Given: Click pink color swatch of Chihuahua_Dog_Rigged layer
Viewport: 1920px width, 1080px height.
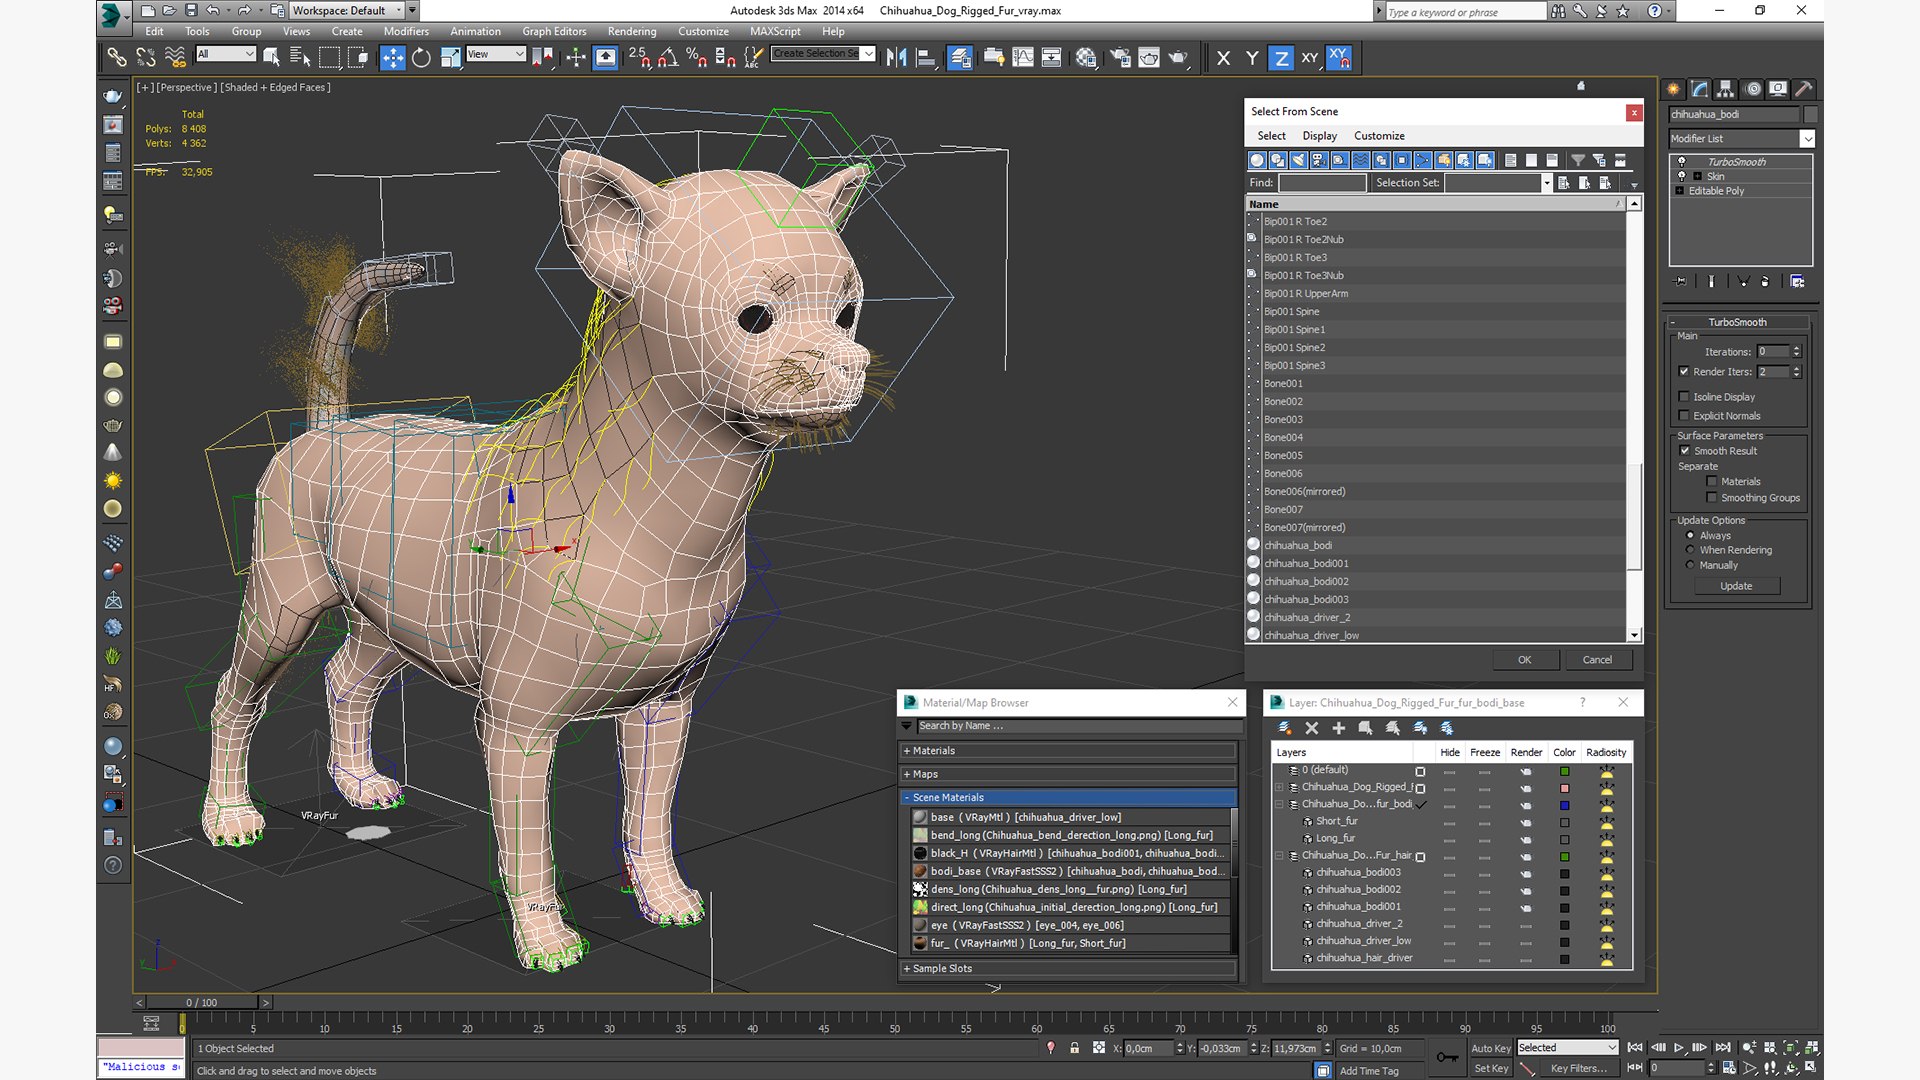Looking at the screenshot, I should 1565,788.
